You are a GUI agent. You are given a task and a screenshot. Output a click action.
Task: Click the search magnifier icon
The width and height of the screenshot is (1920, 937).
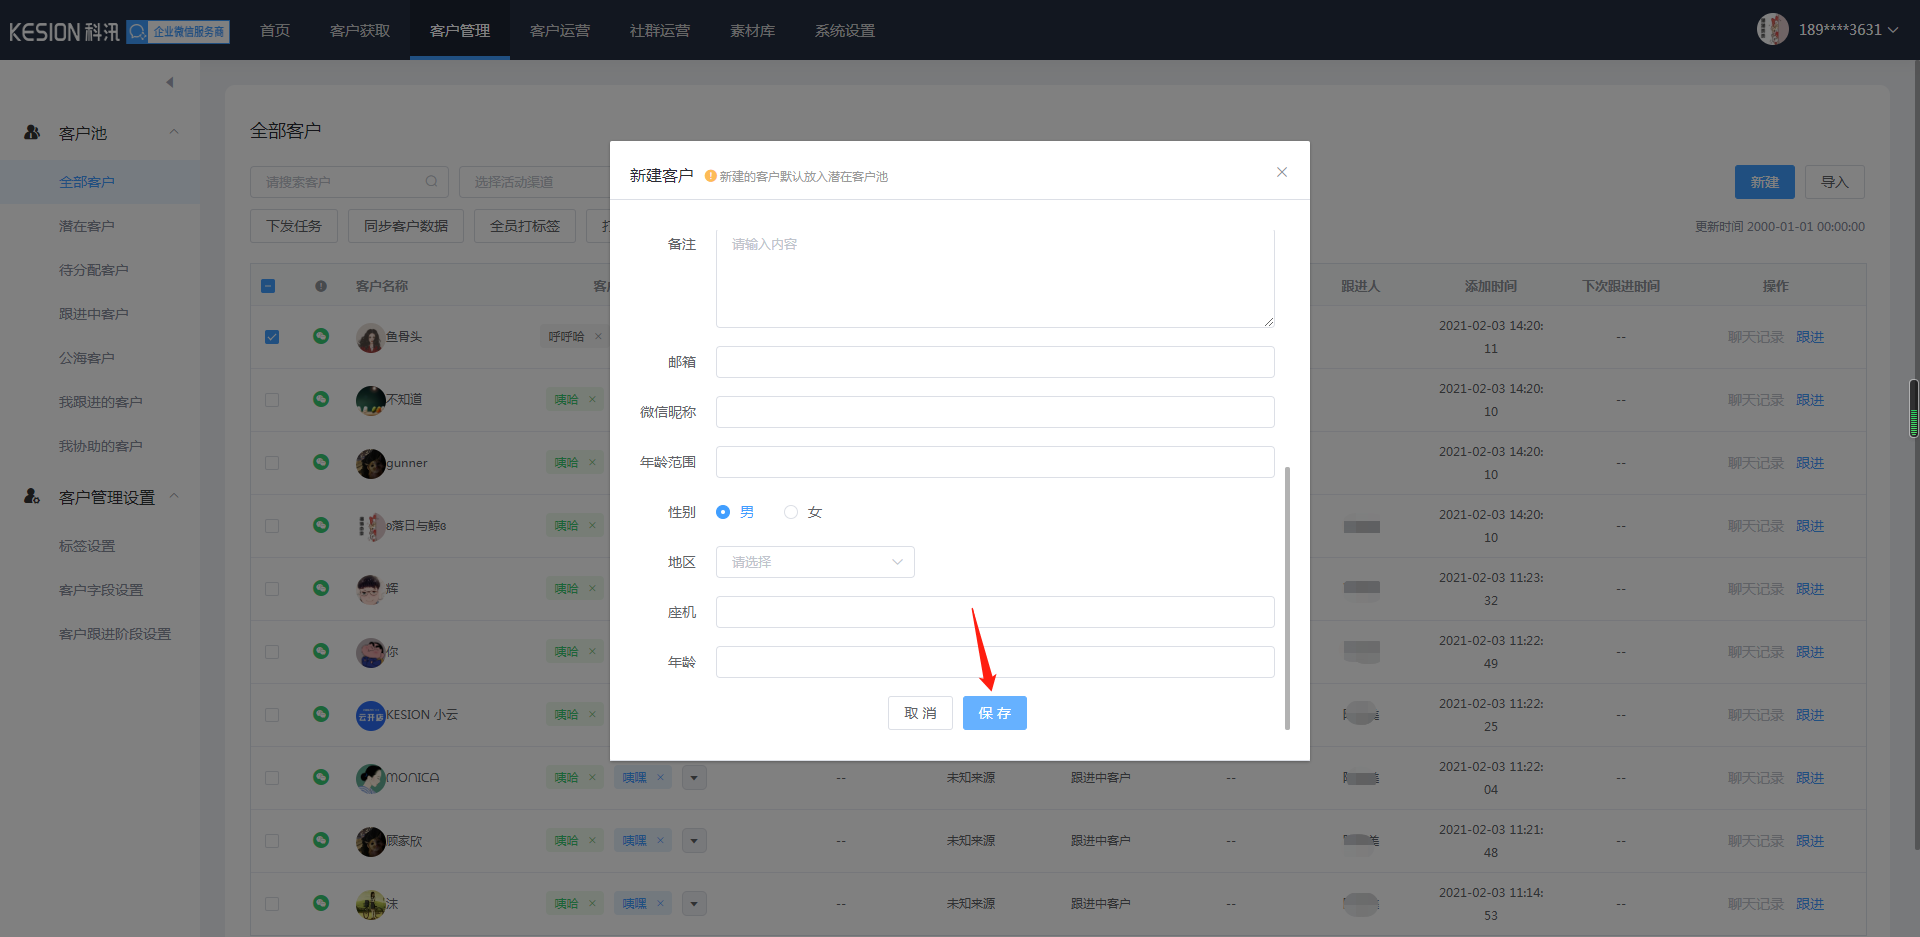431,182
